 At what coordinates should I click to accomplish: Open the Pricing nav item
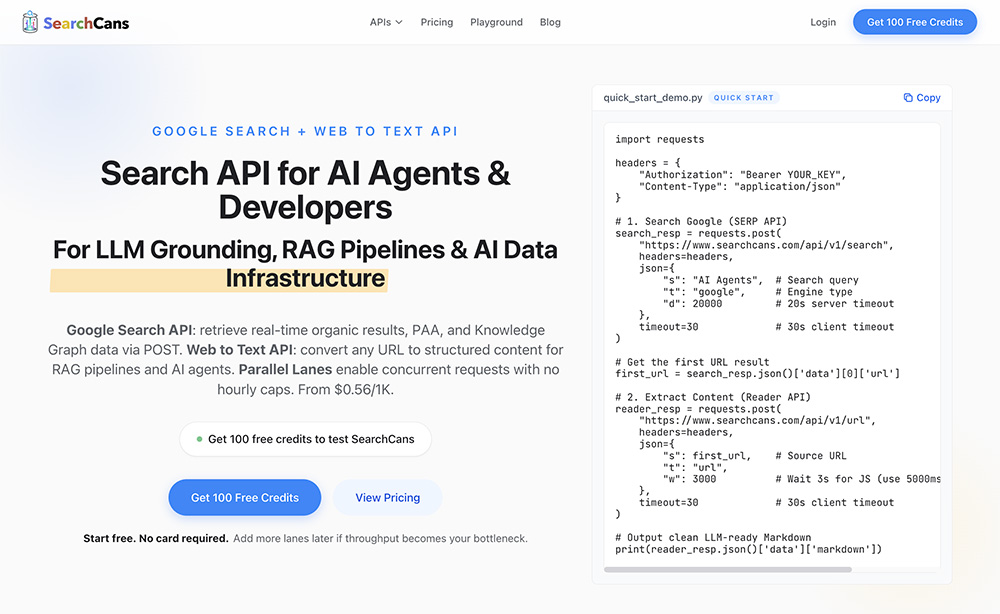437,22
